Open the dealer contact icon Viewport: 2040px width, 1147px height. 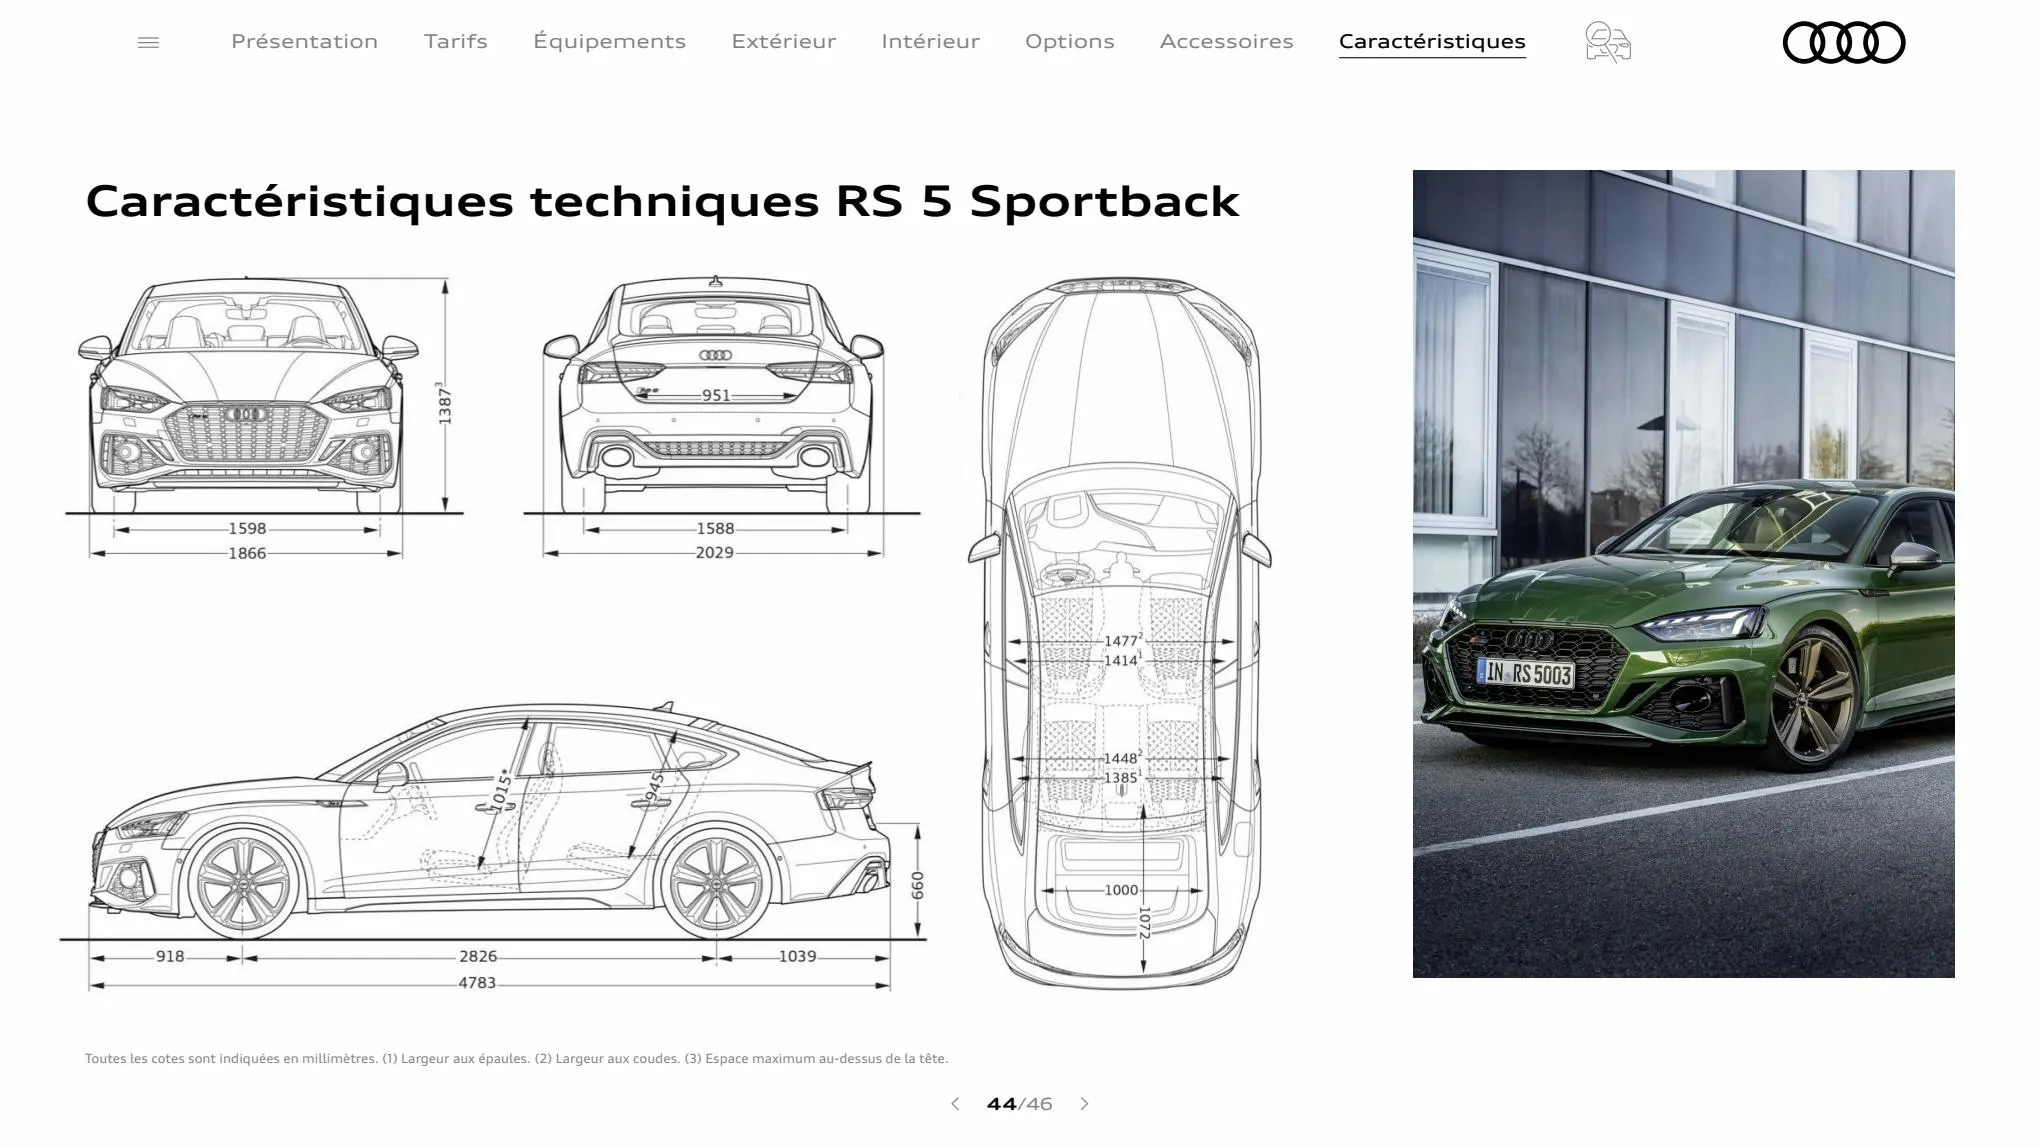coord(1608,42)
